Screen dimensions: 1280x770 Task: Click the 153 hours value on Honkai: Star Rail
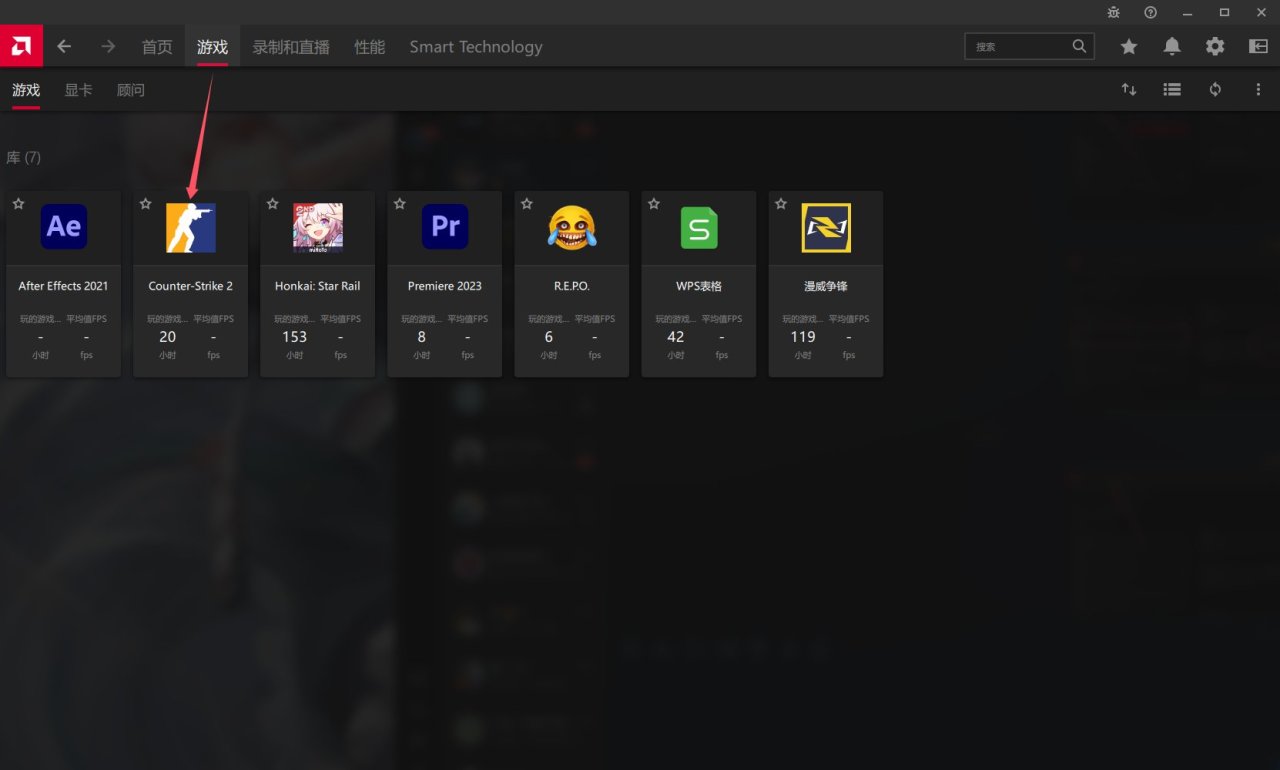click(x=295, y=337)
